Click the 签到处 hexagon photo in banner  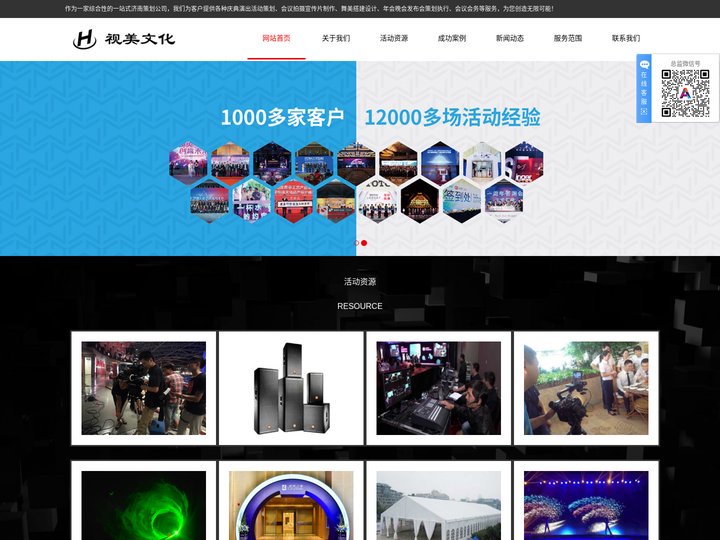point(461,201)
